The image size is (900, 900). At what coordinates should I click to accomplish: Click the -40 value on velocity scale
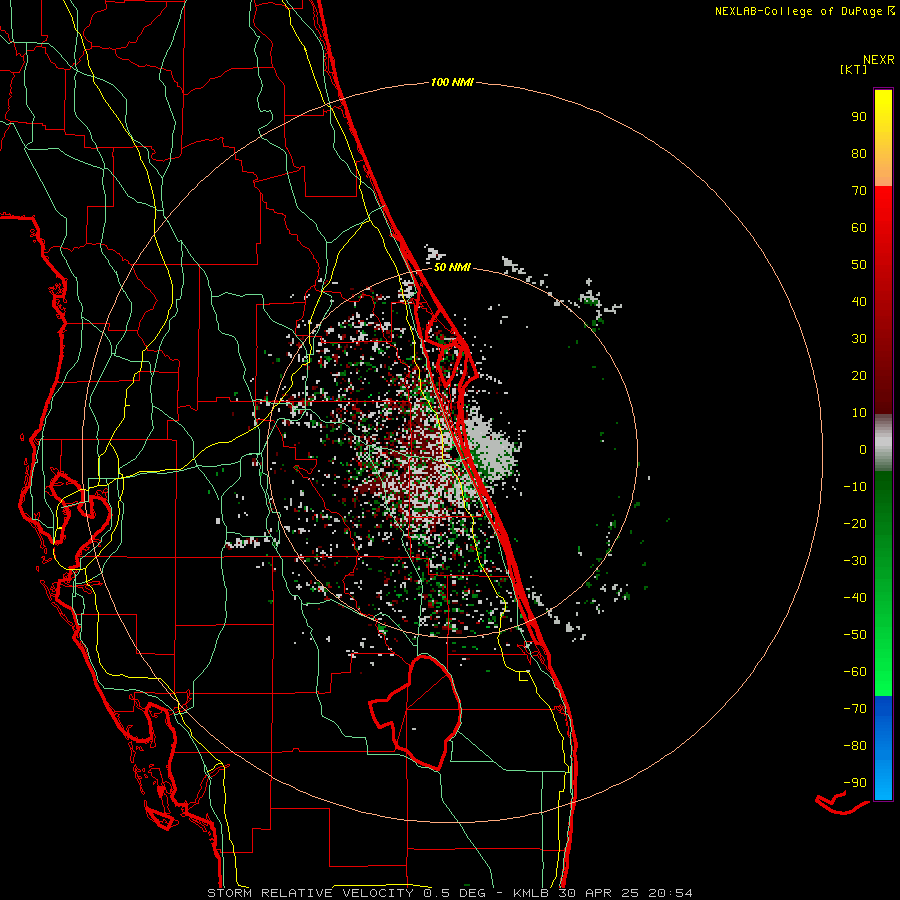[855, 598]
